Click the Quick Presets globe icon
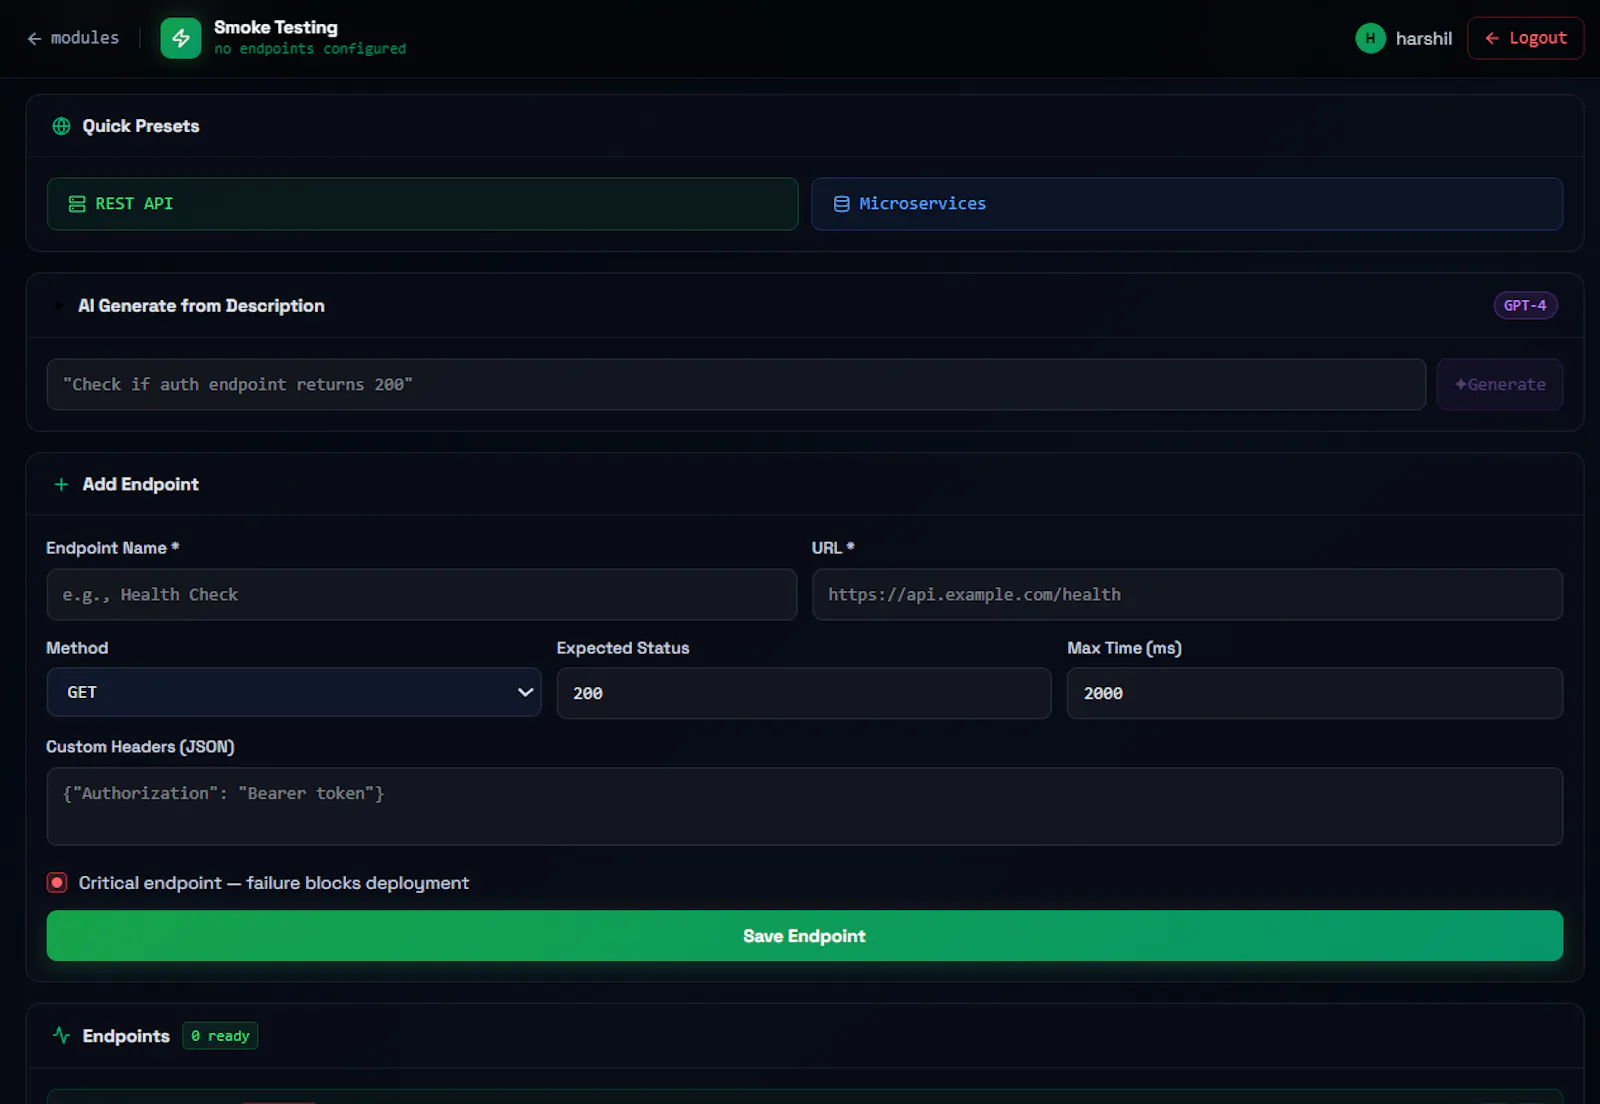Screen dimensions: 1600x1104 tap(62, 126)
